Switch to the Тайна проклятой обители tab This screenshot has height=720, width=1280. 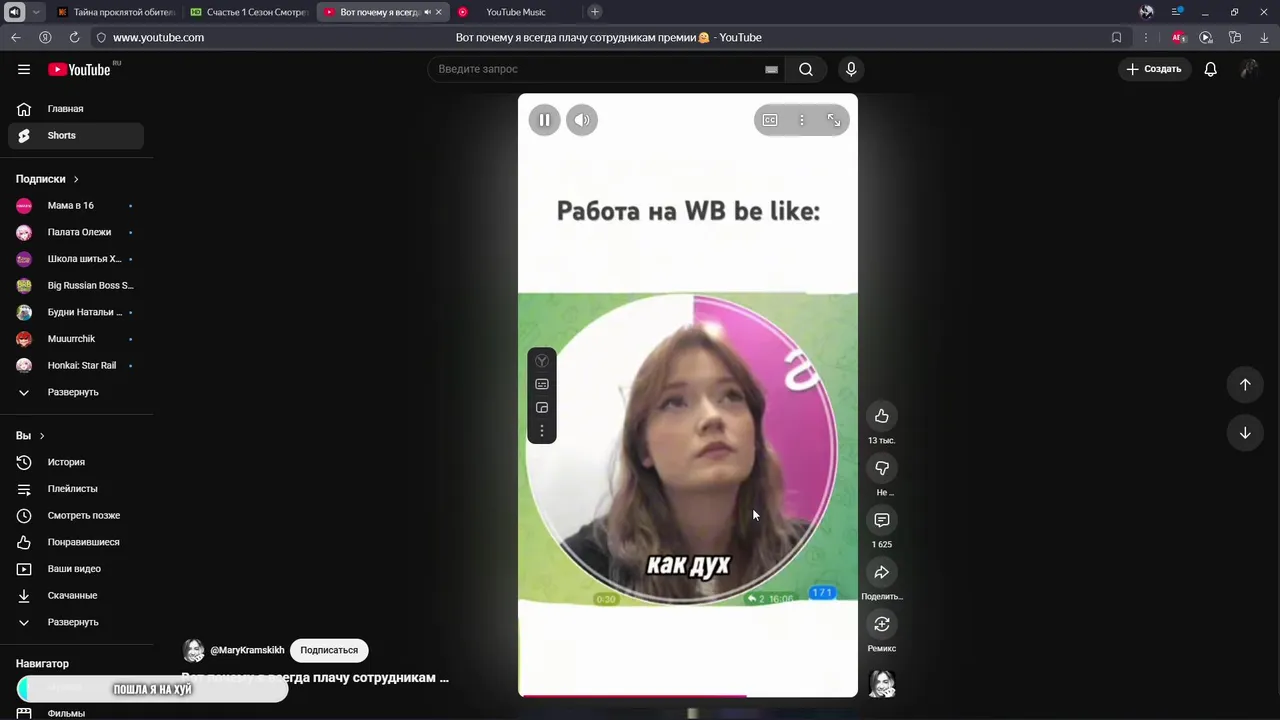[116, 12]
